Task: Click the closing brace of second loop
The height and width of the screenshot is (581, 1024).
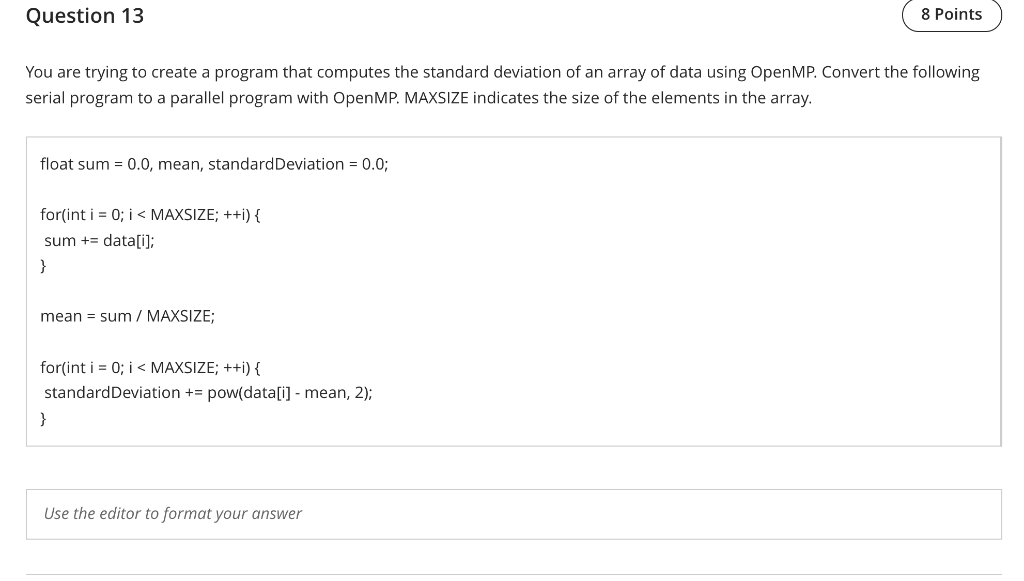Action: click(x=42, y=418)
